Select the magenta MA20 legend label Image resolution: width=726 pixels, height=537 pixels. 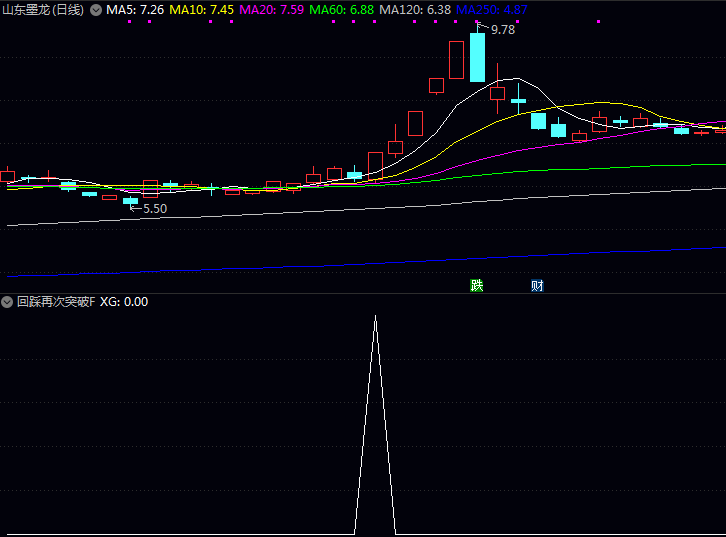[x=272, y=9]
